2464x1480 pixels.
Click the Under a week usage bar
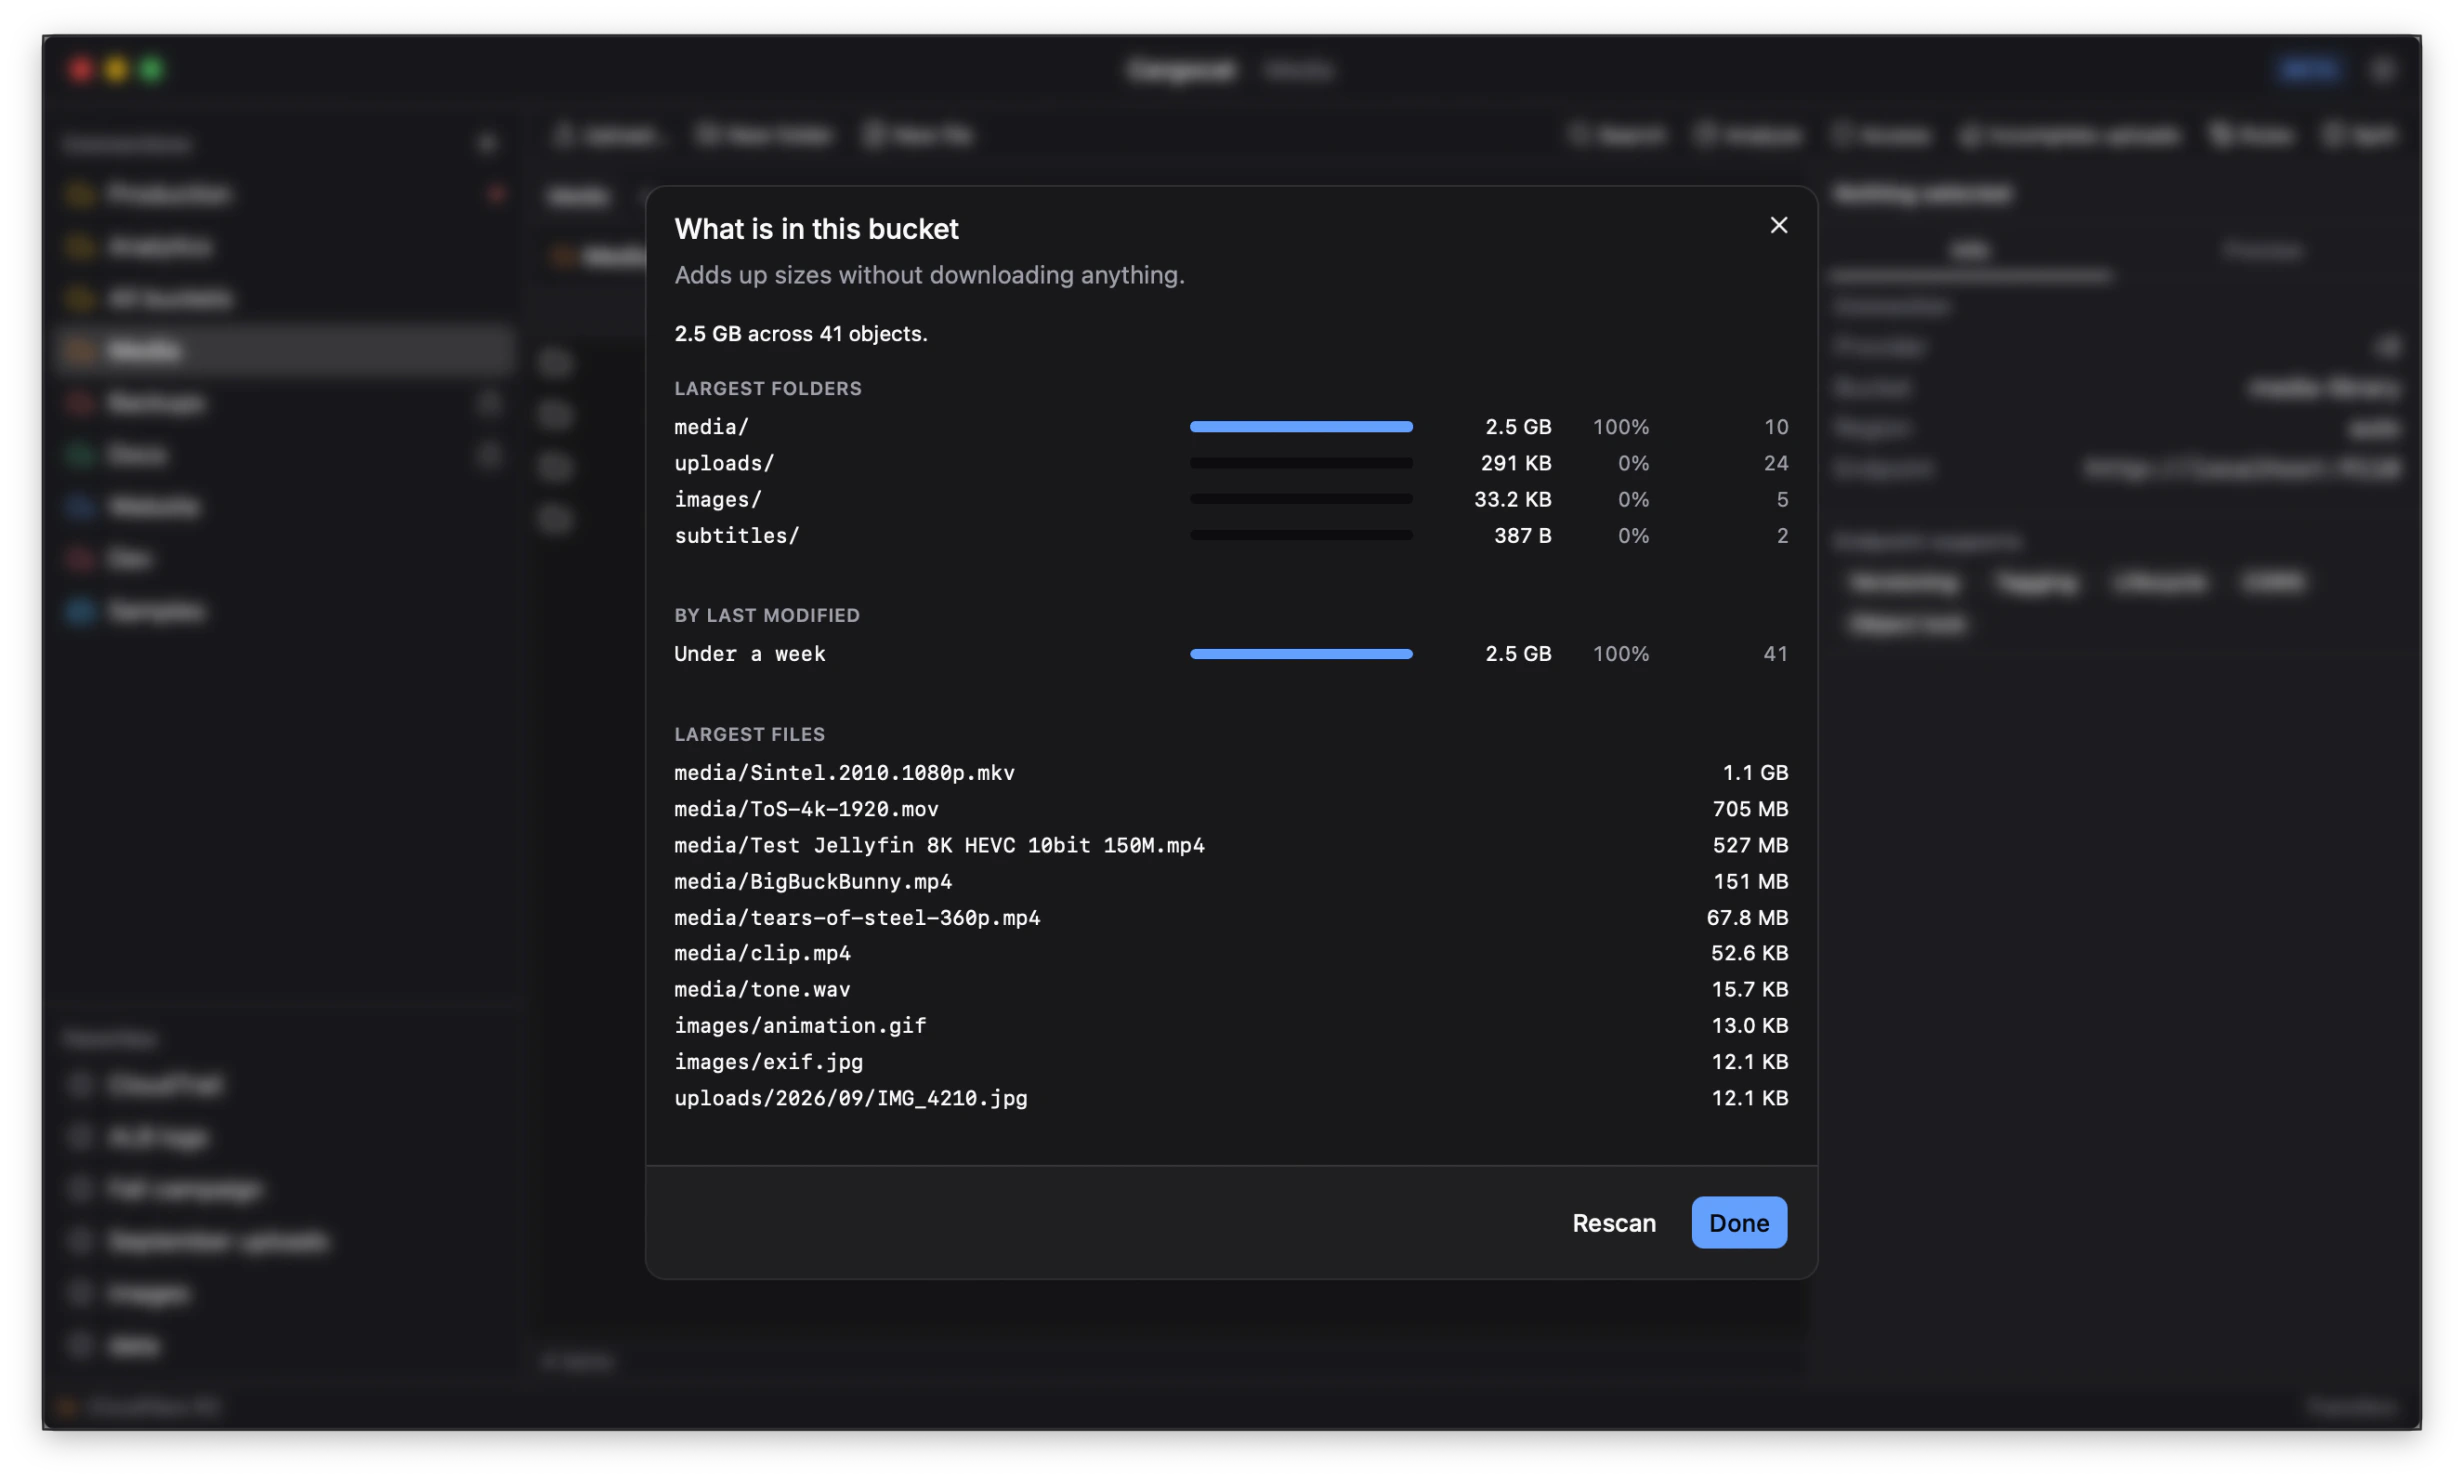click(x=1301, y=654)
